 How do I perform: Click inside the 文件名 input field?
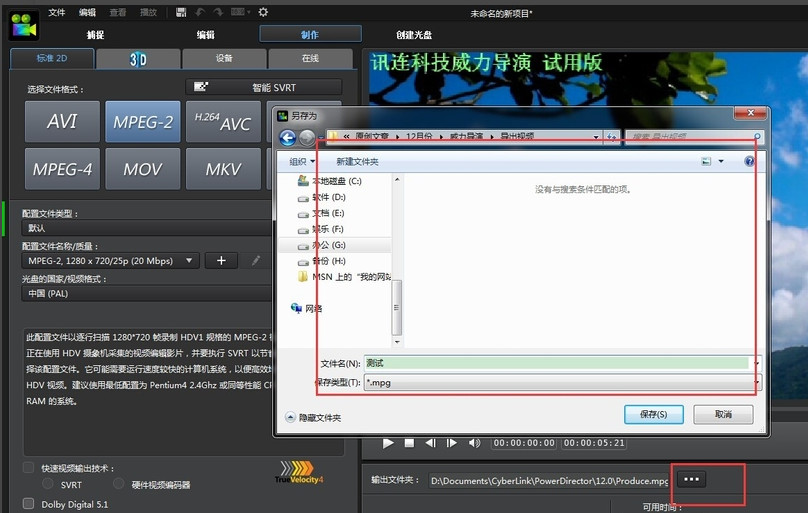coord(555,363)
